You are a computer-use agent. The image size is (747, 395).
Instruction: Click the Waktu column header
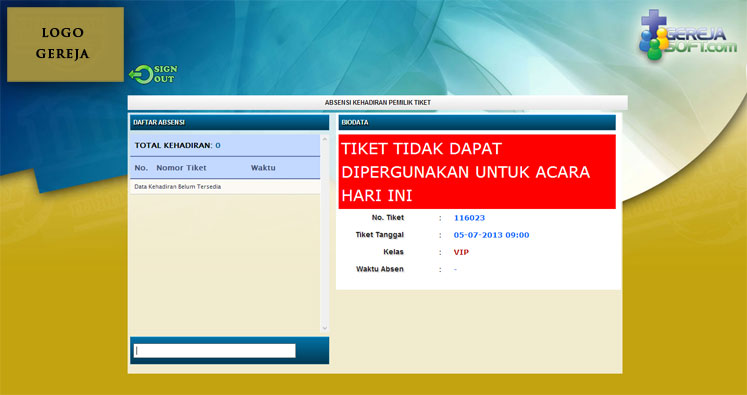click(x=263, y=168)
